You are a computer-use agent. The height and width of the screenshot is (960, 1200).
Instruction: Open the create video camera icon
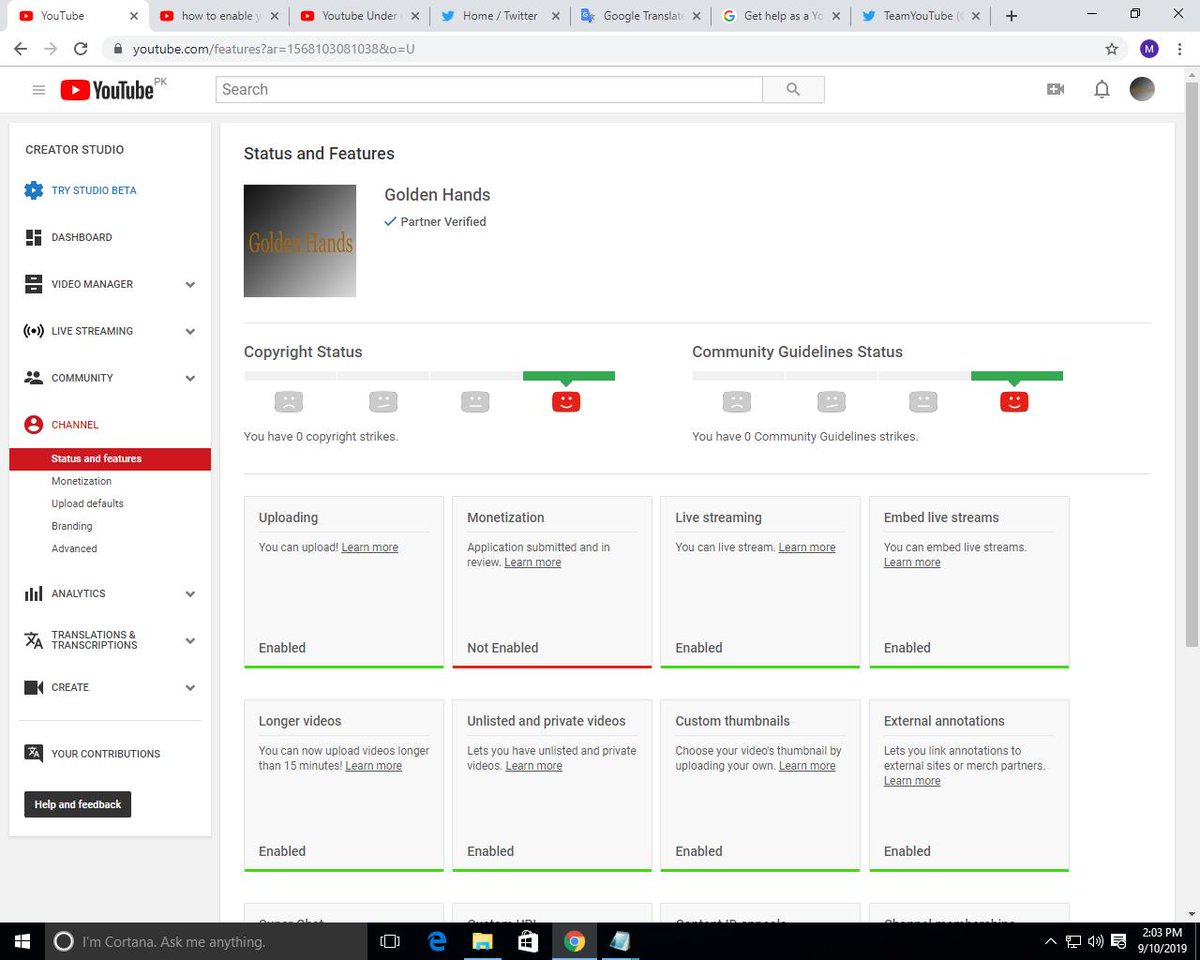click(1055, 90)
